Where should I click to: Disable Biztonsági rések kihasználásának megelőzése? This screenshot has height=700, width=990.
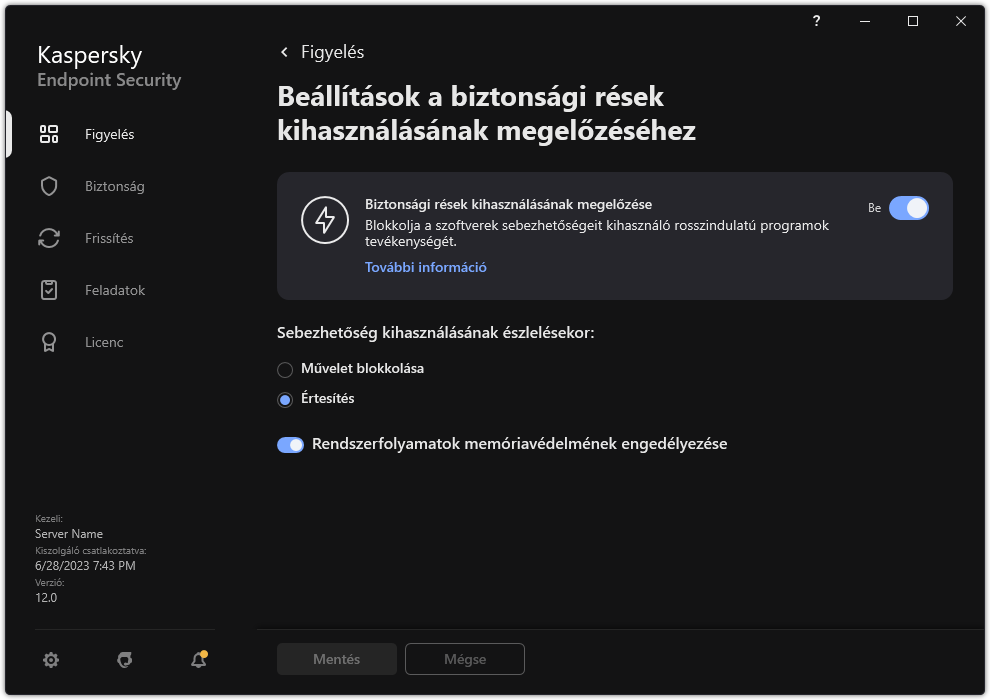[x=910, y=208]
